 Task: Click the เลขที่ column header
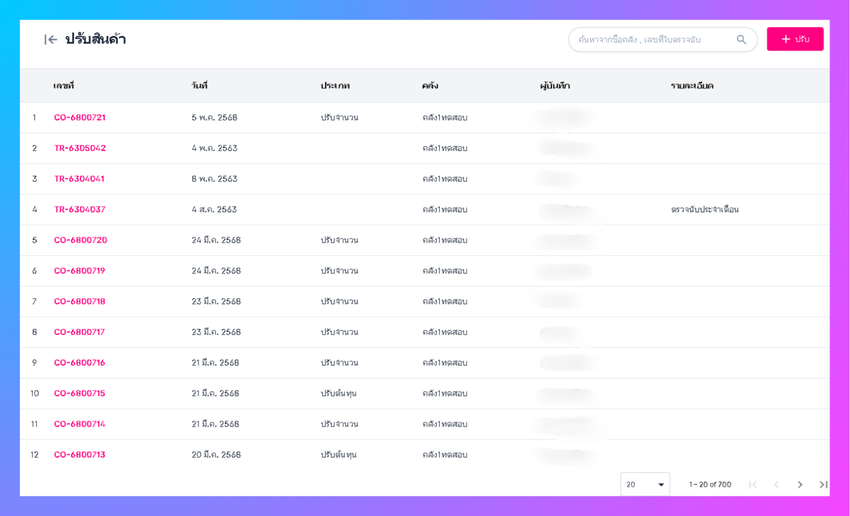pyautogui.click(x=63, y=86)
